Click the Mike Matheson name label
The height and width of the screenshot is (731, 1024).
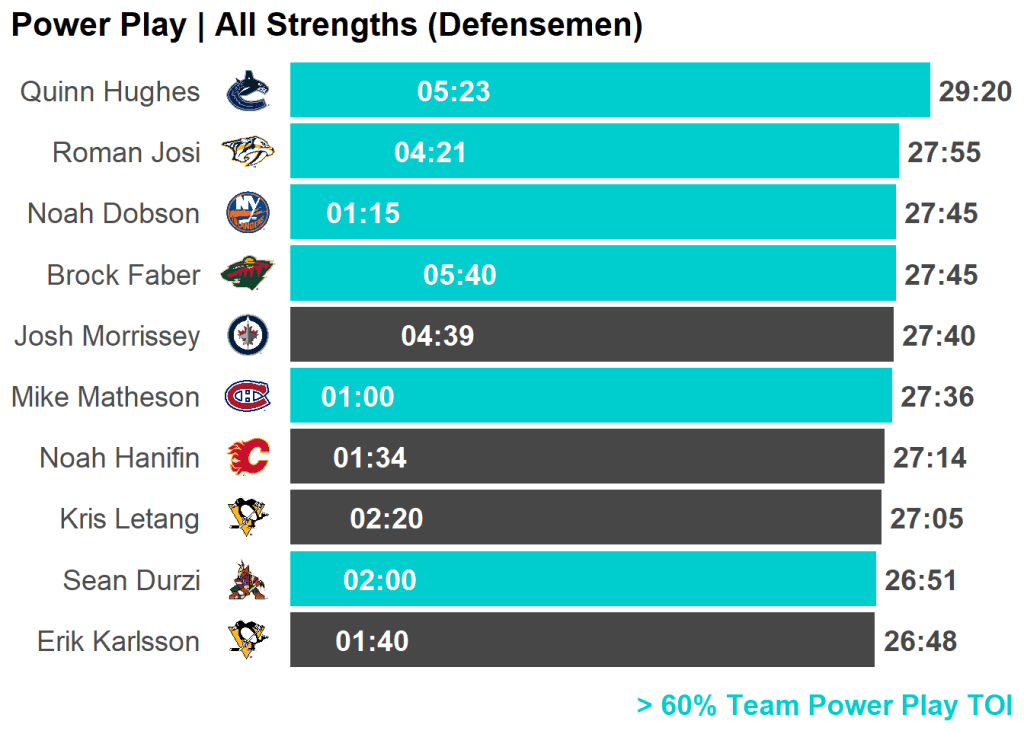tap(105, 397)
